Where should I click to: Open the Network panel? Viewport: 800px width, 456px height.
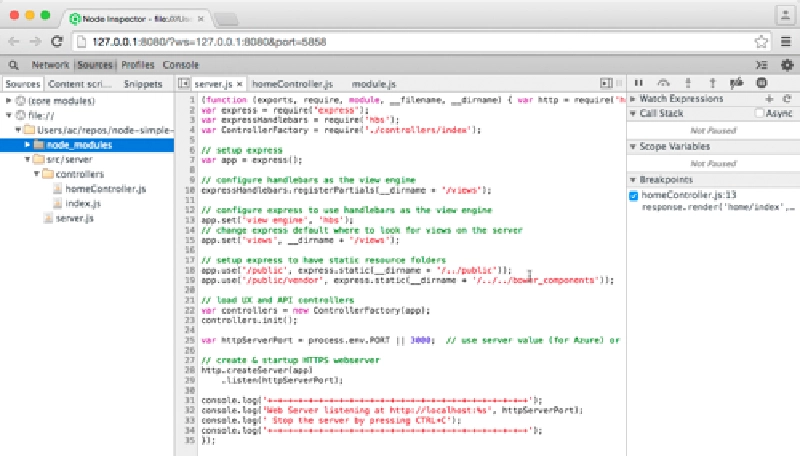tap(50, 65)
